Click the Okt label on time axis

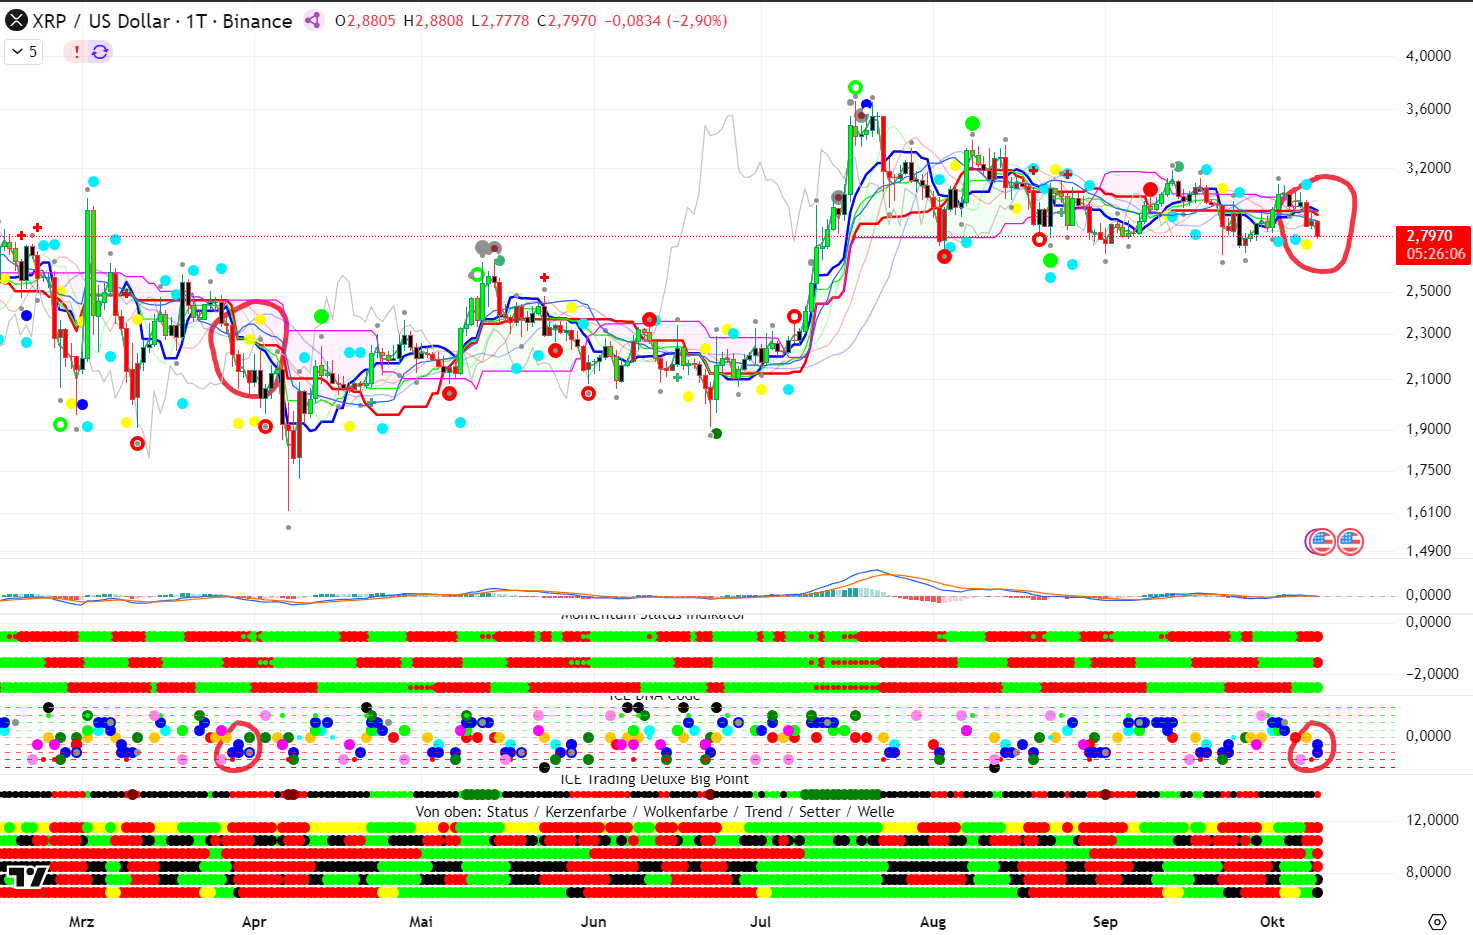click(x=1272, y=921)
